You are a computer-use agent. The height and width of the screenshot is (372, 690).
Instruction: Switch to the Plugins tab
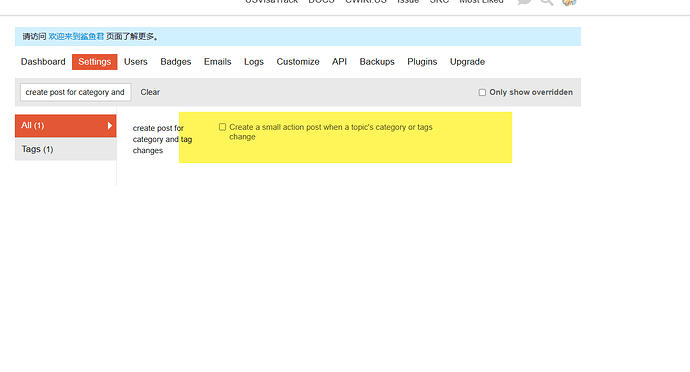tap(422, 62)
